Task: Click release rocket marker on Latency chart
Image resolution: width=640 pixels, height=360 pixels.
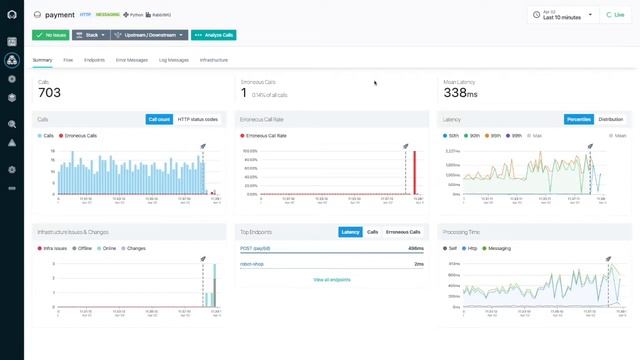Action: (590, 146)
